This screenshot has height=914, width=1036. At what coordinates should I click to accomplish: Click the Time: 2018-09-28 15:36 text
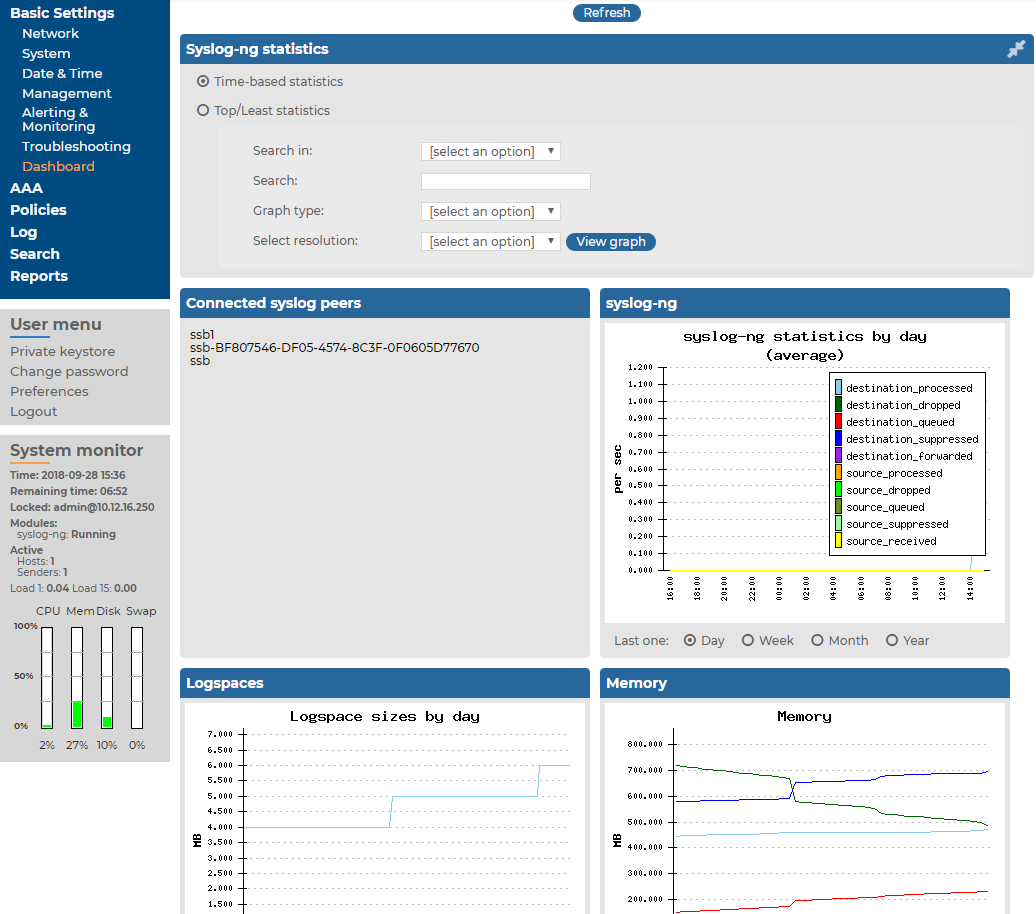point(67,475)
